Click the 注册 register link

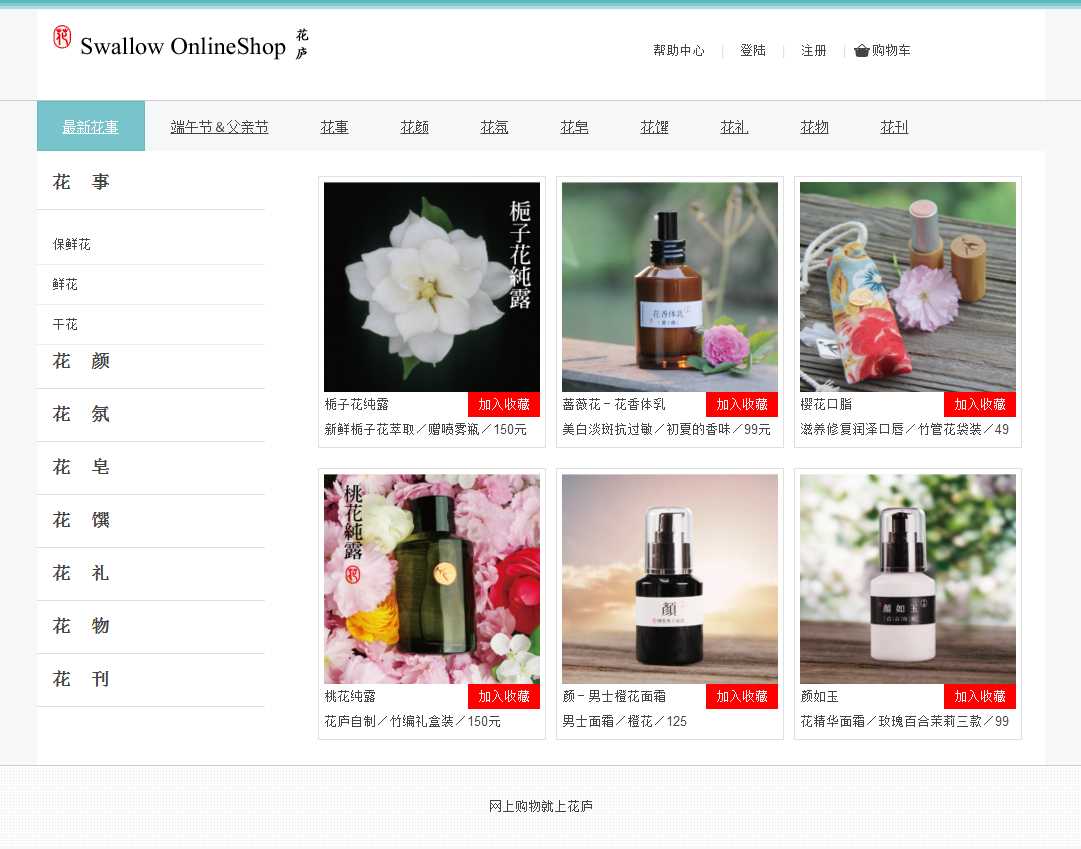[x=813, y=51]
